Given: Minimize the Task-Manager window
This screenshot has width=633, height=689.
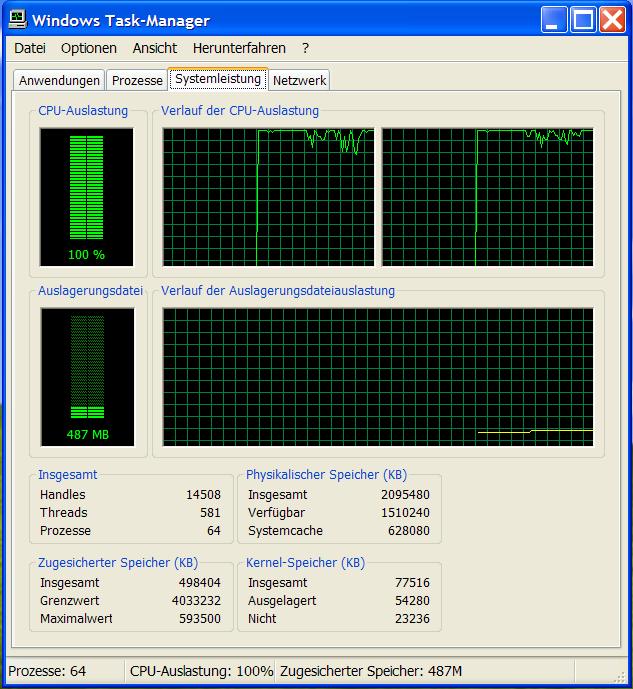Looking at the screenshot, I should [553, 20].
